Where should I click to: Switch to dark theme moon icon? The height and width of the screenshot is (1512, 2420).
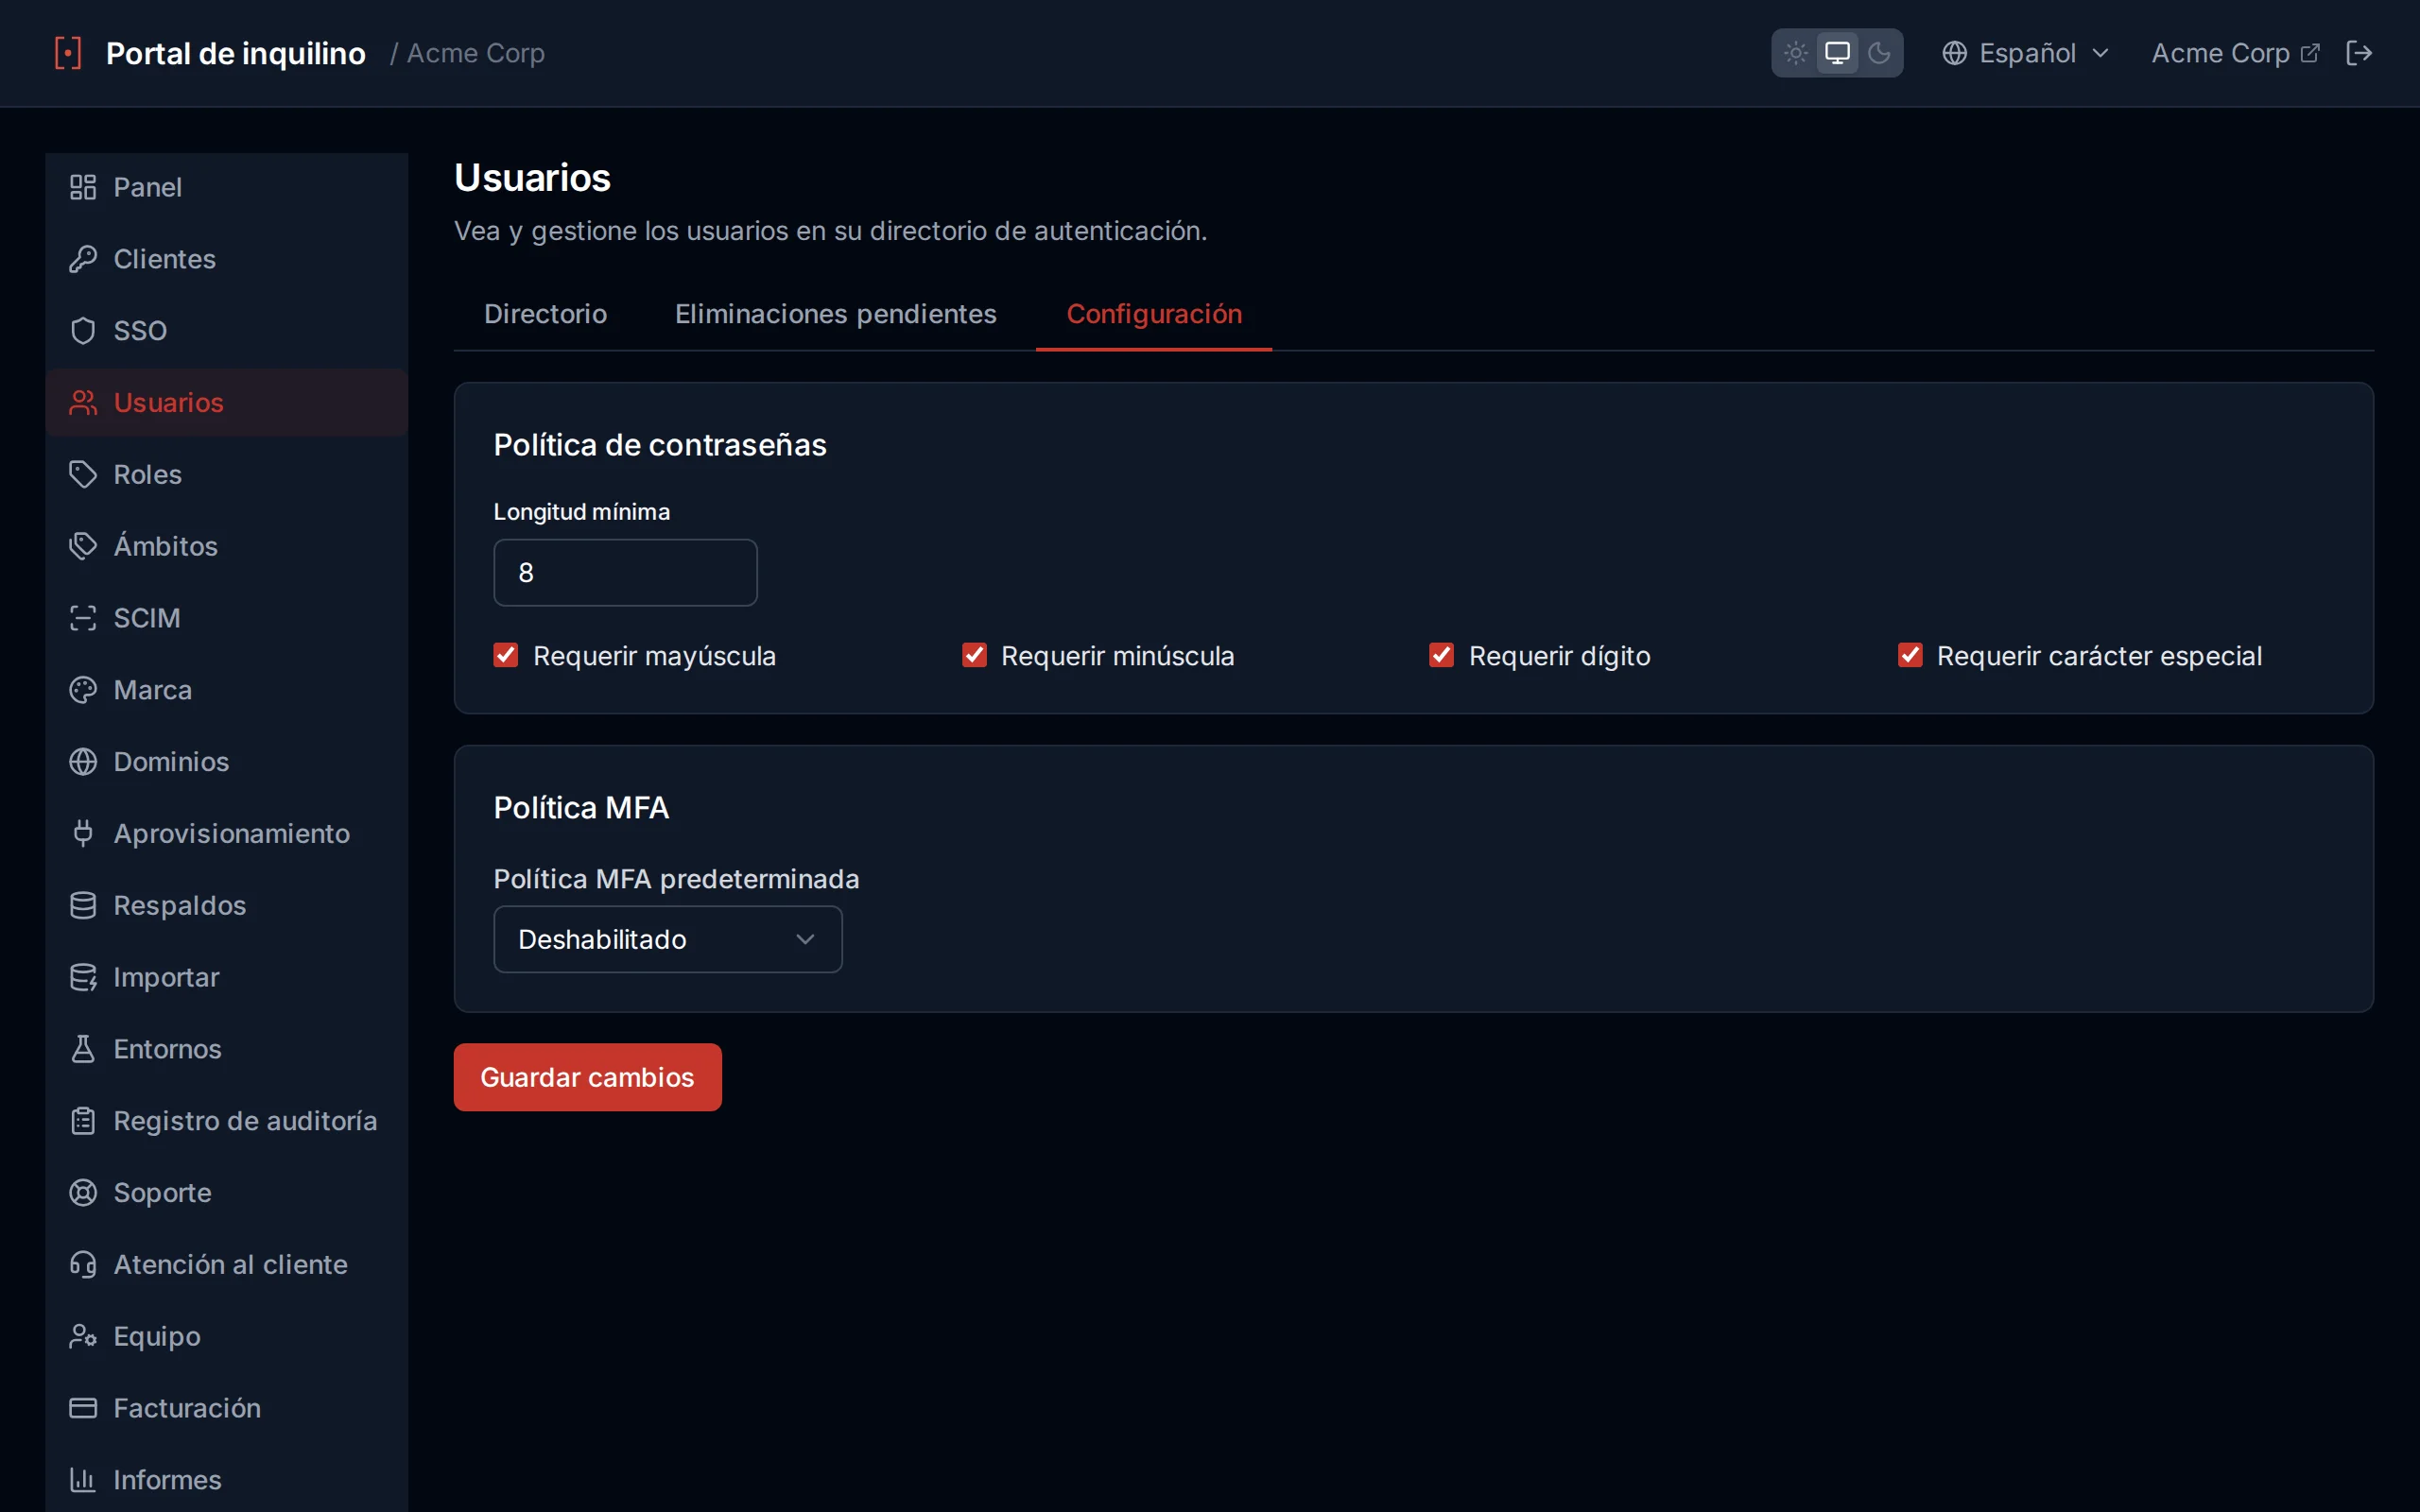click(x=1879, y=53)
